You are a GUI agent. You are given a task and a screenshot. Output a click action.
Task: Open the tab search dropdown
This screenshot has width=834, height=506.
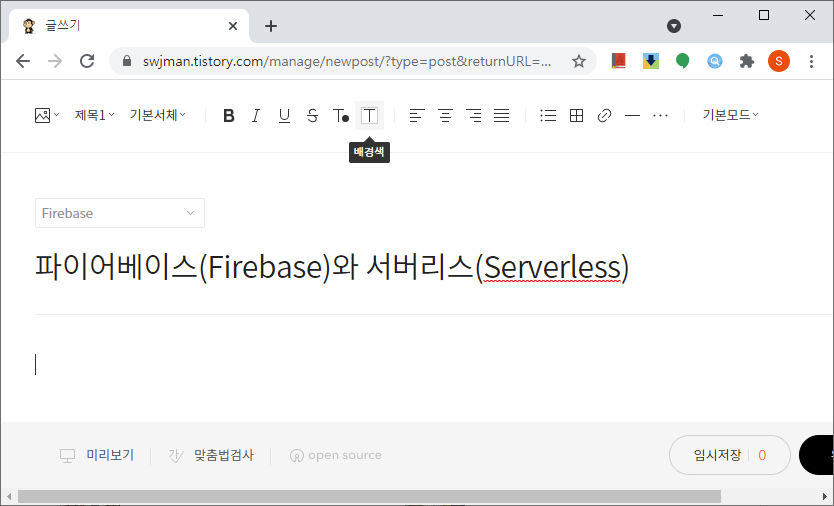pos(674,26)
